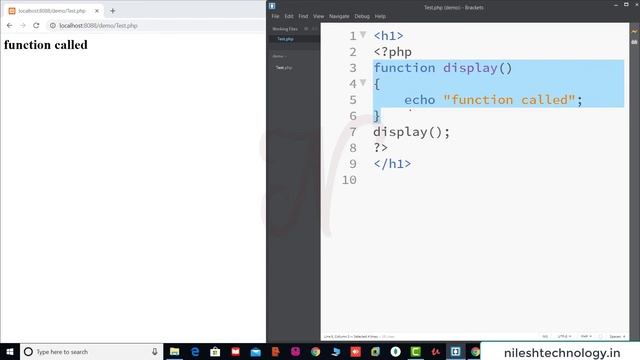Open the Navigate menu in Brackets
The height and width of the screenshot is (360, 640).
[x=339, y=16]
